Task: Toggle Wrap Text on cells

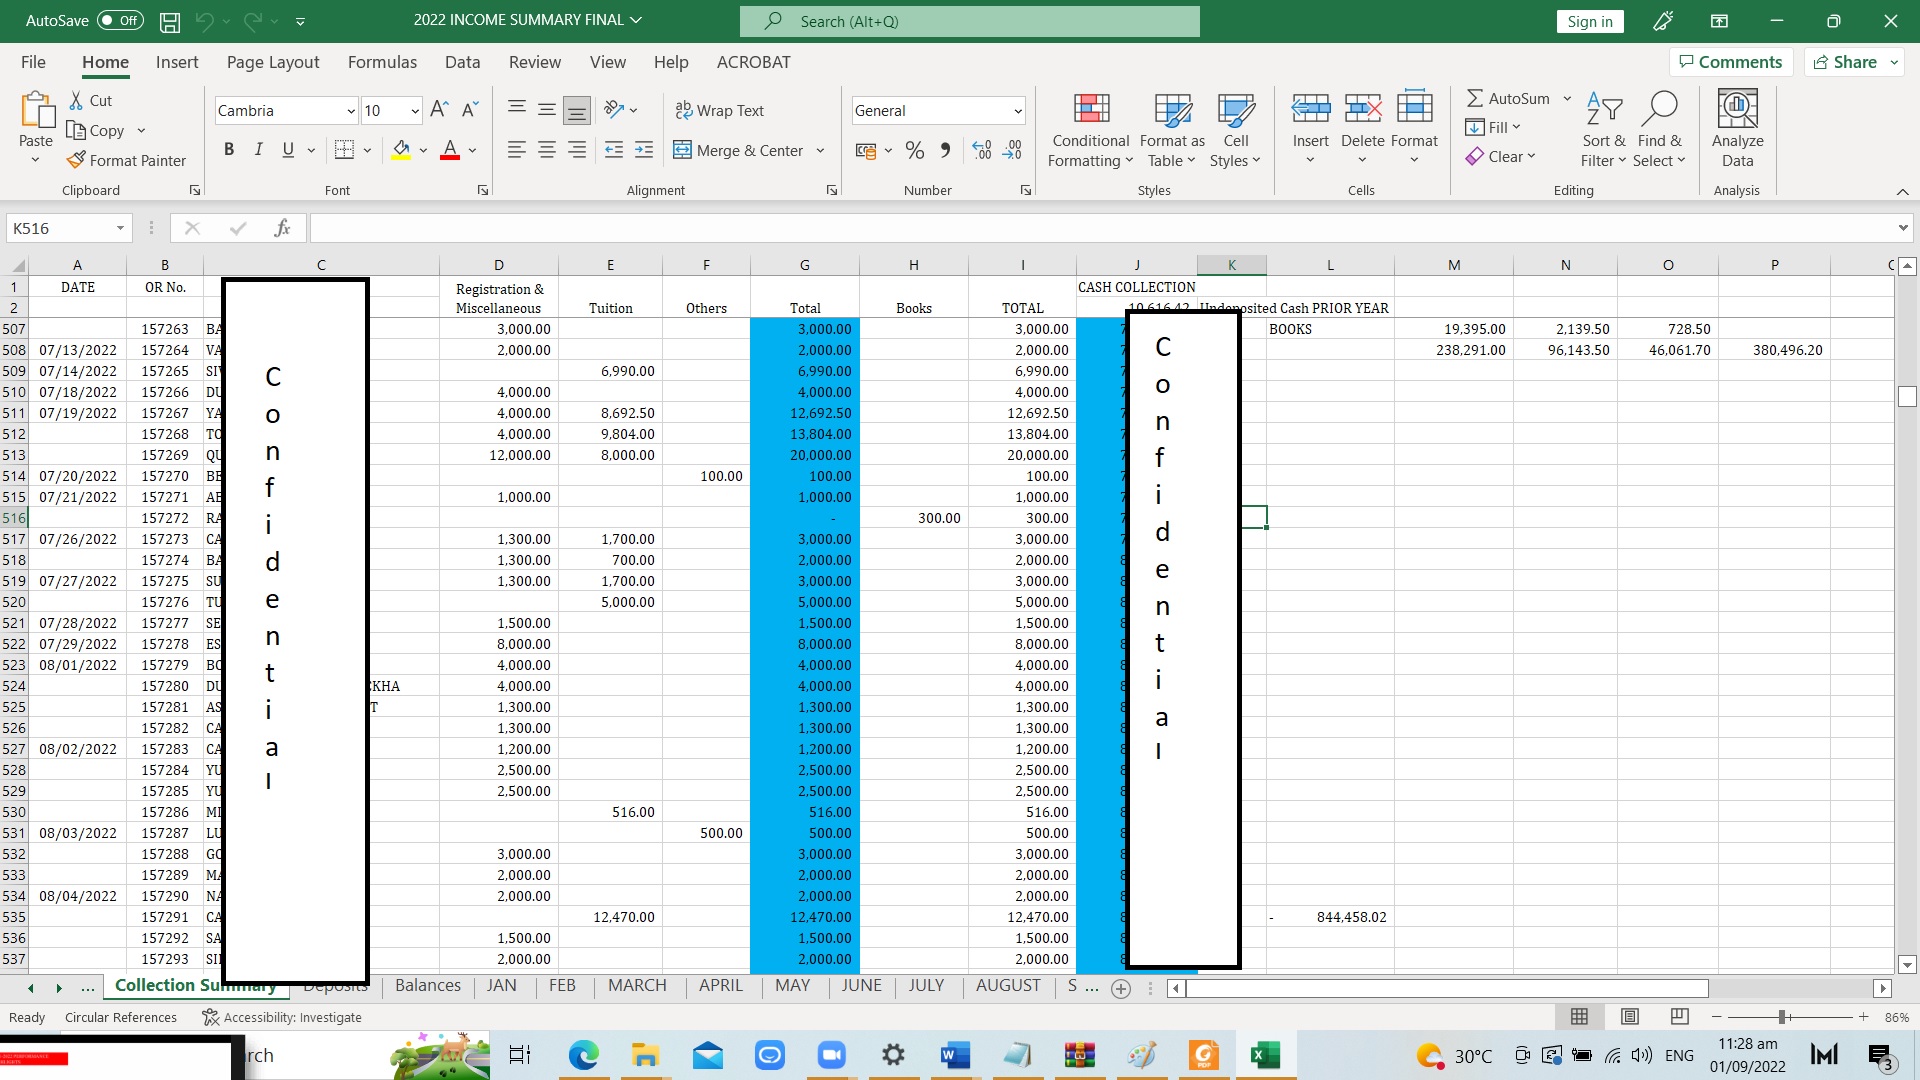Action: coord(720,110)
